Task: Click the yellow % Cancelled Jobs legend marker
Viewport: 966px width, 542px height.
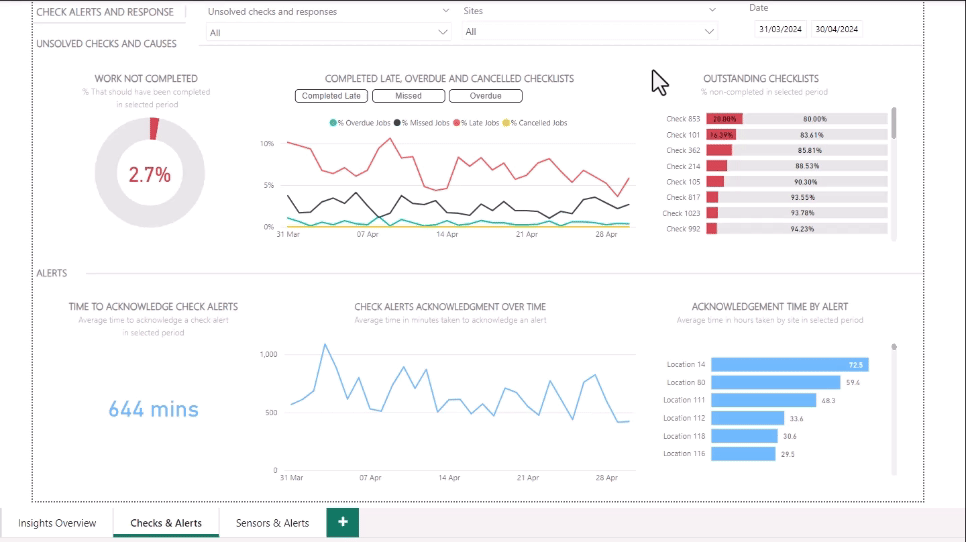Action: tap(506, 123)
